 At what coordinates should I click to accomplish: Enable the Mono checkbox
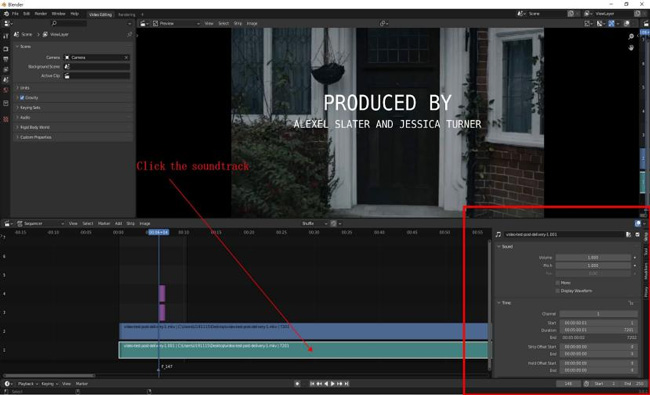[558, 283]
